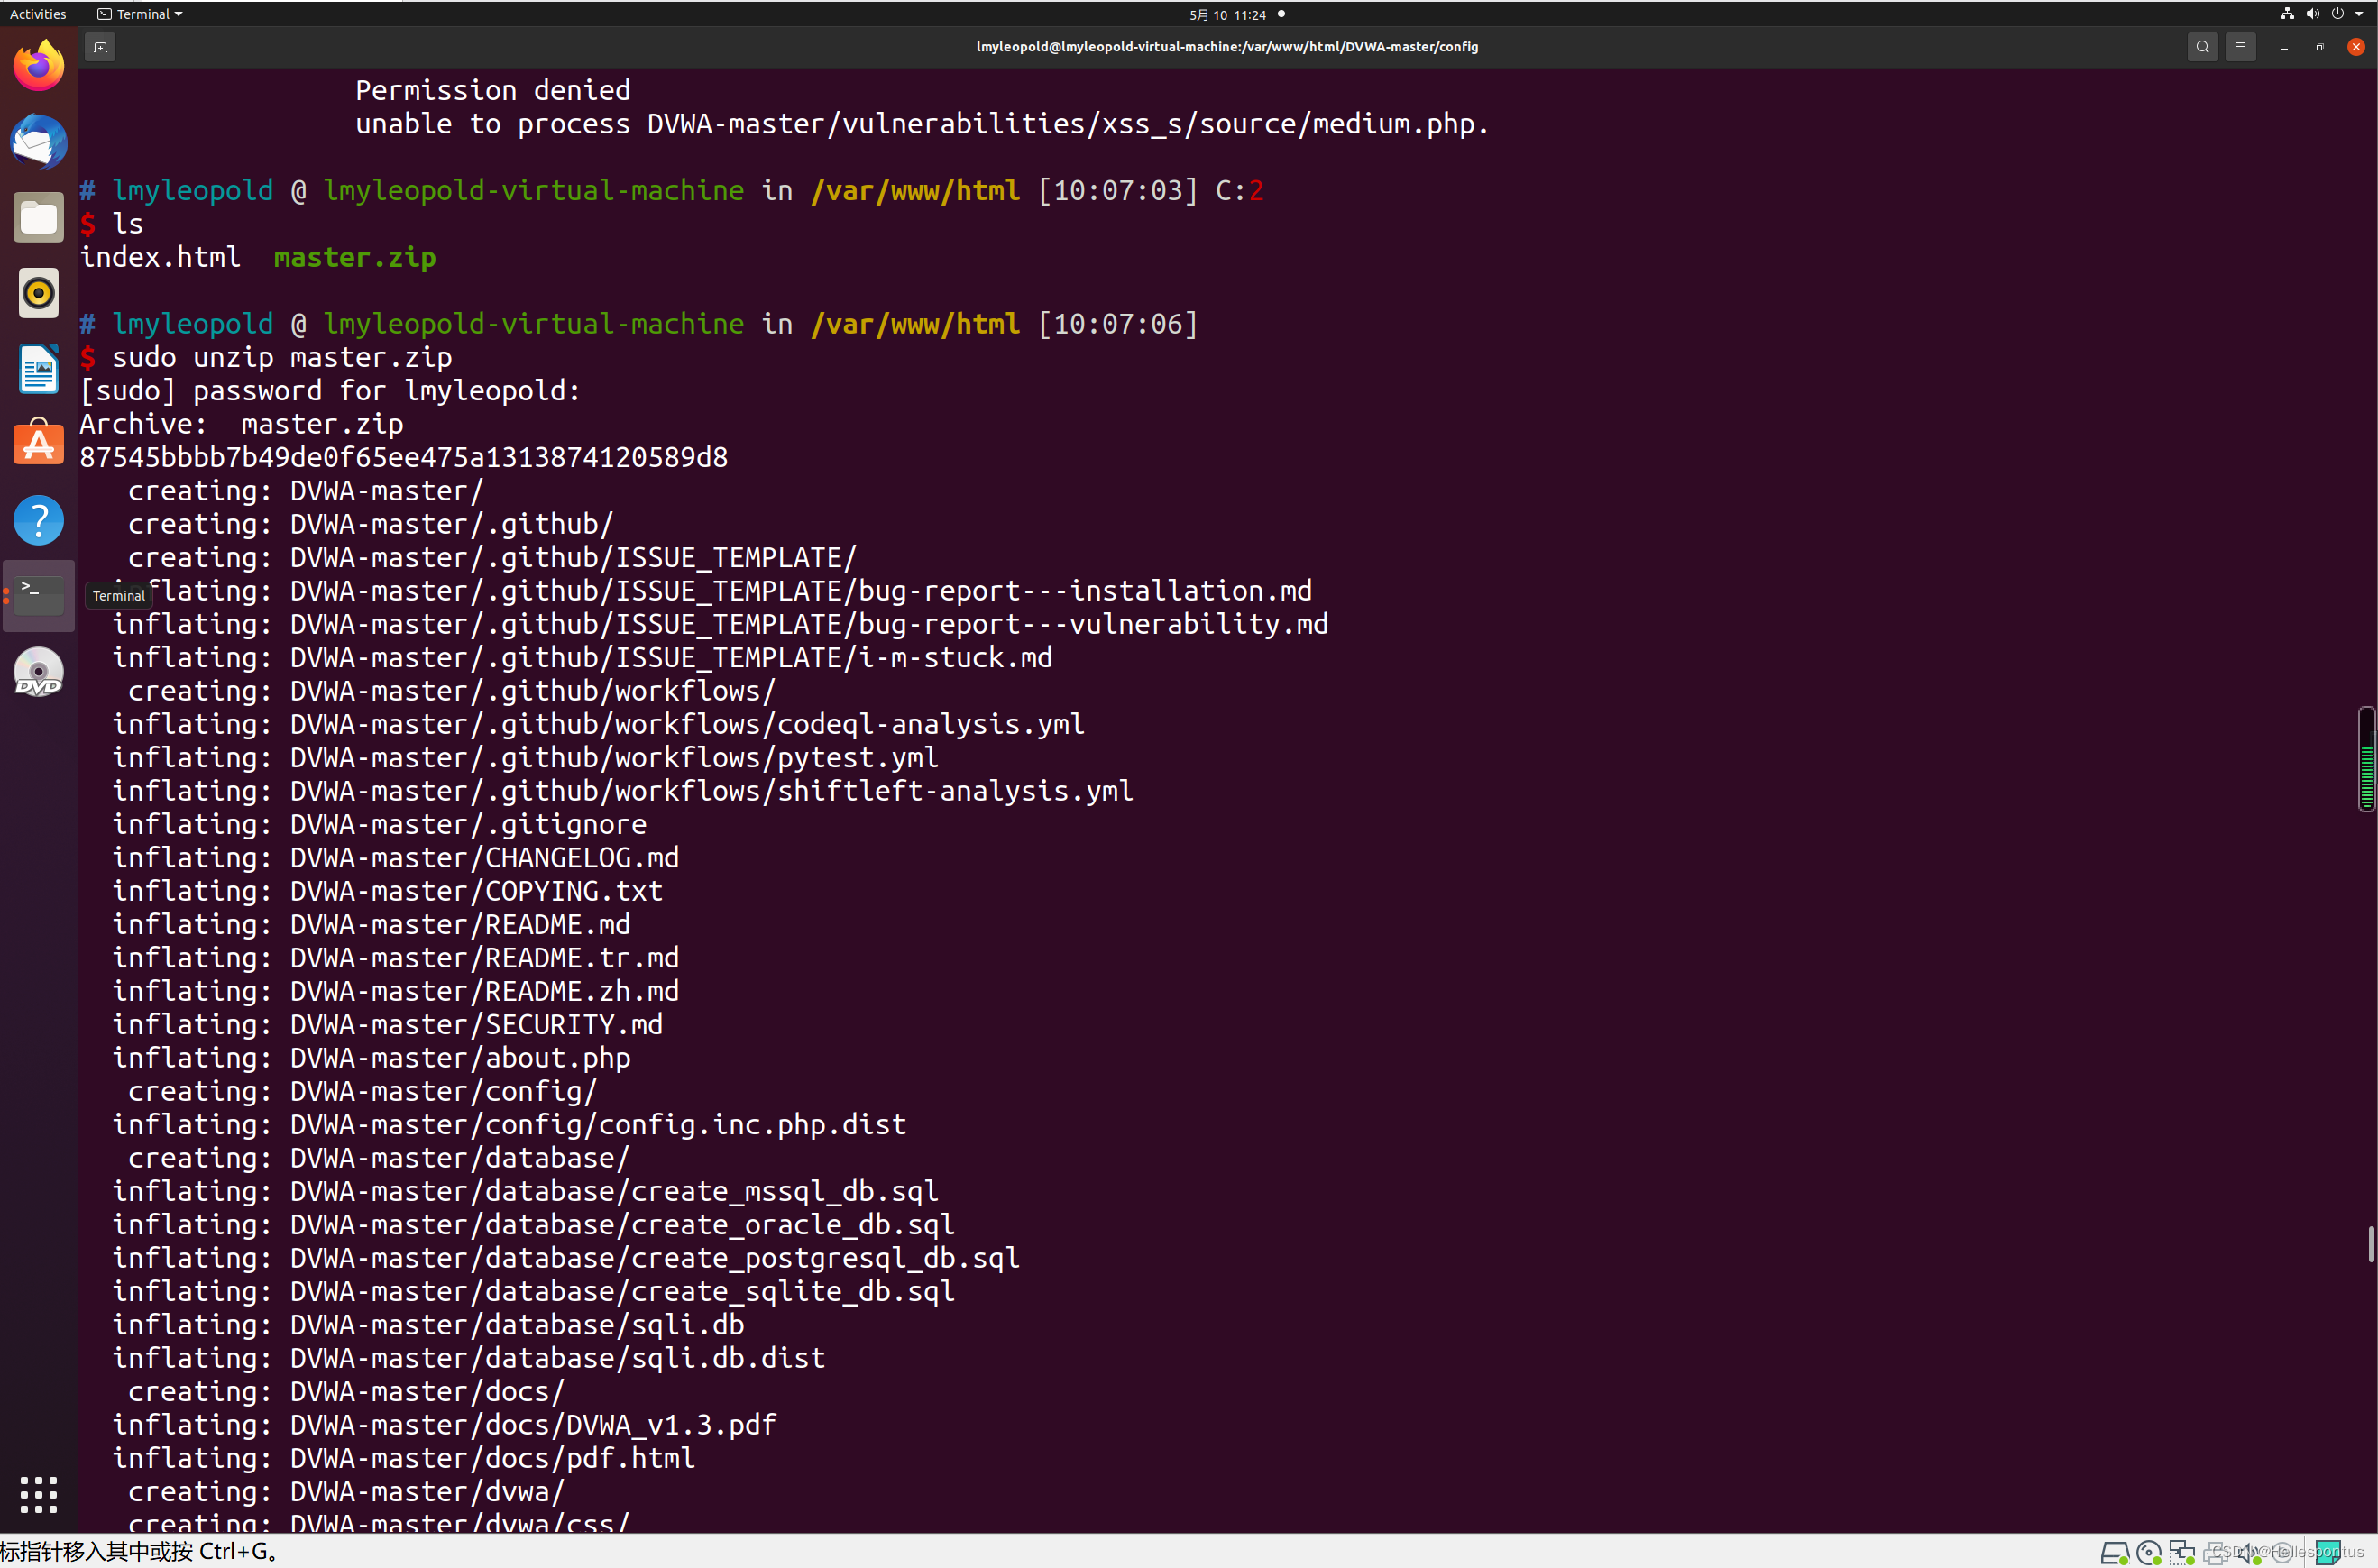Viewport: 2378px width, 1568px height.
Task: Click the 'Permission denied' message
Action: click(493, 90)
